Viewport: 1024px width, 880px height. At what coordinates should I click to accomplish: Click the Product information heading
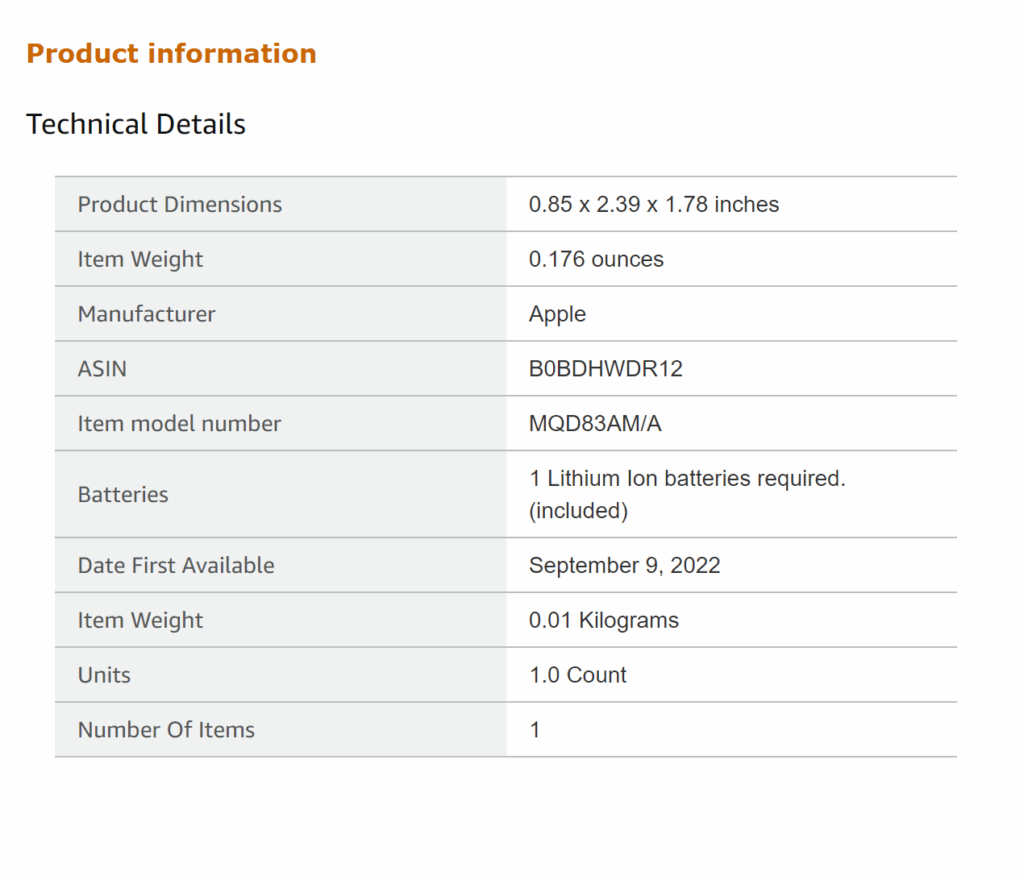(x=171, y=54)
